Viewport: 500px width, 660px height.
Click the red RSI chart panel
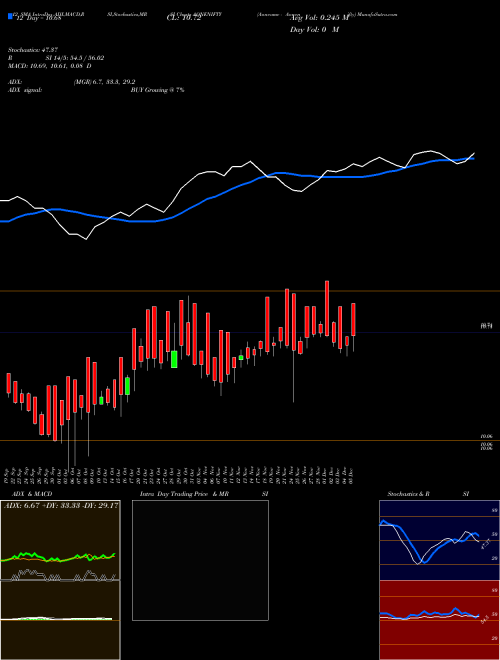point(439,620)
